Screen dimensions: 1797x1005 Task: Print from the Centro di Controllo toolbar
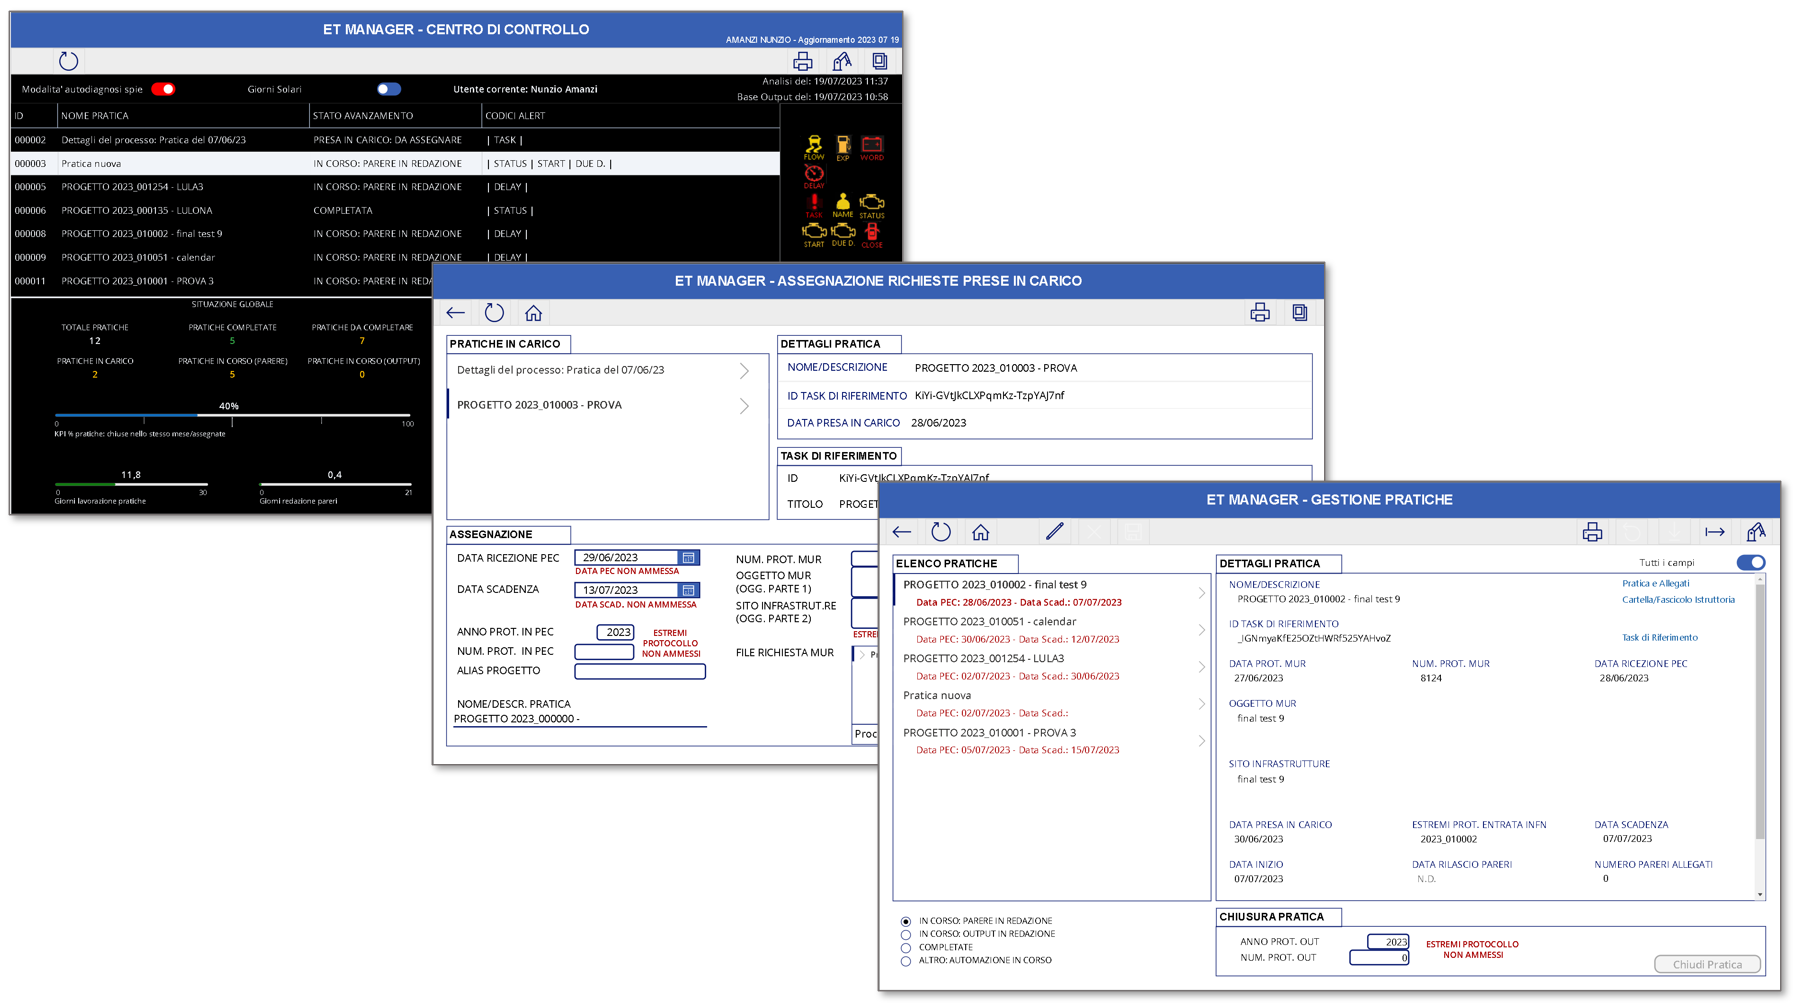coord(802,61)
